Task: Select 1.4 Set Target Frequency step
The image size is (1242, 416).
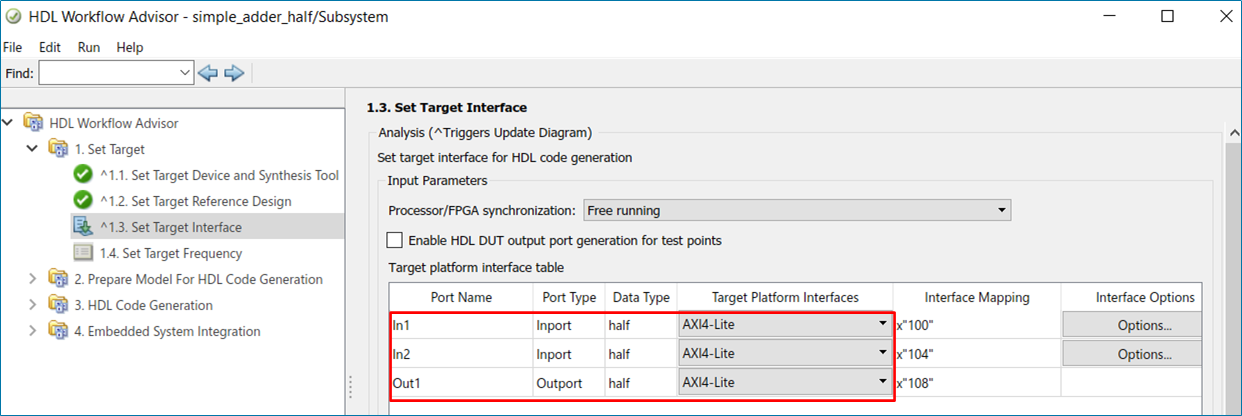Action: click(x=171, y=253)
